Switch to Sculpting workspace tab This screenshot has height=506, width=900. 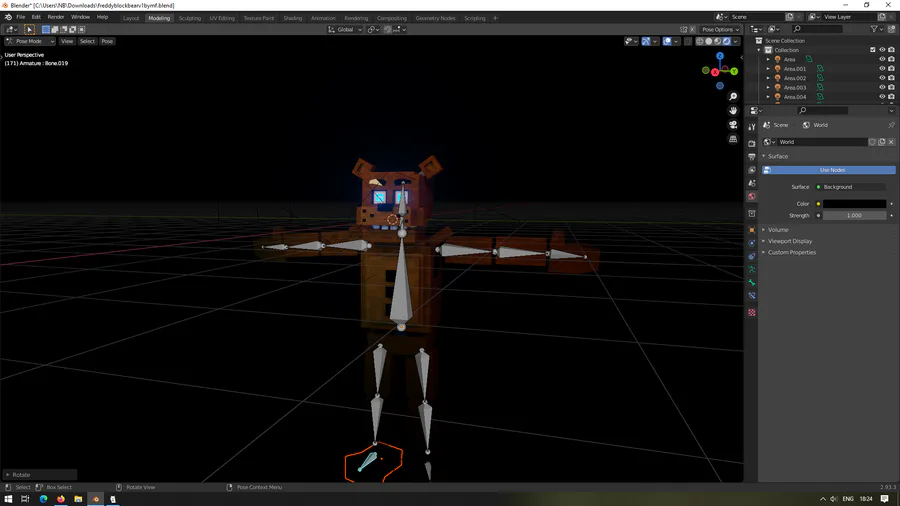(x=189, y=18)
